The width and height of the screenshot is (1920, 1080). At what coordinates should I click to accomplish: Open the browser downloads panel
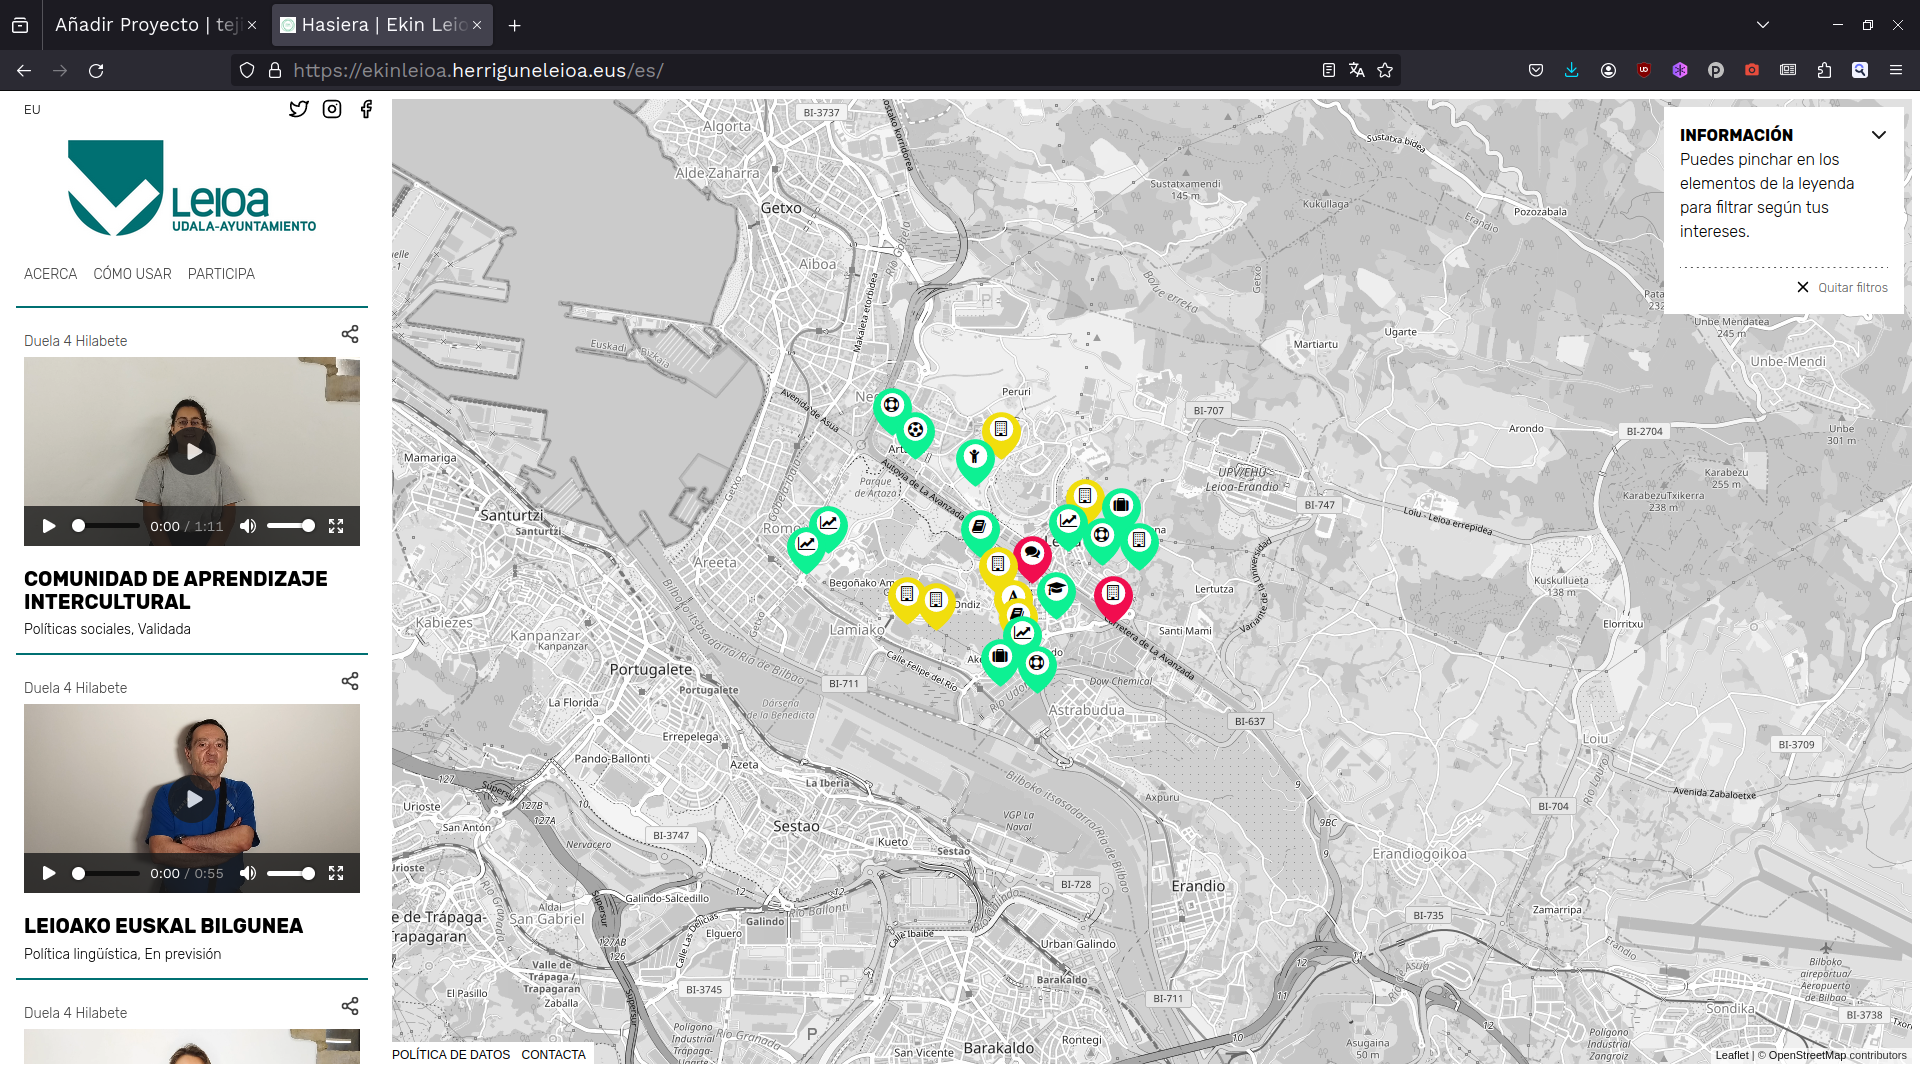pos(1572,70)
